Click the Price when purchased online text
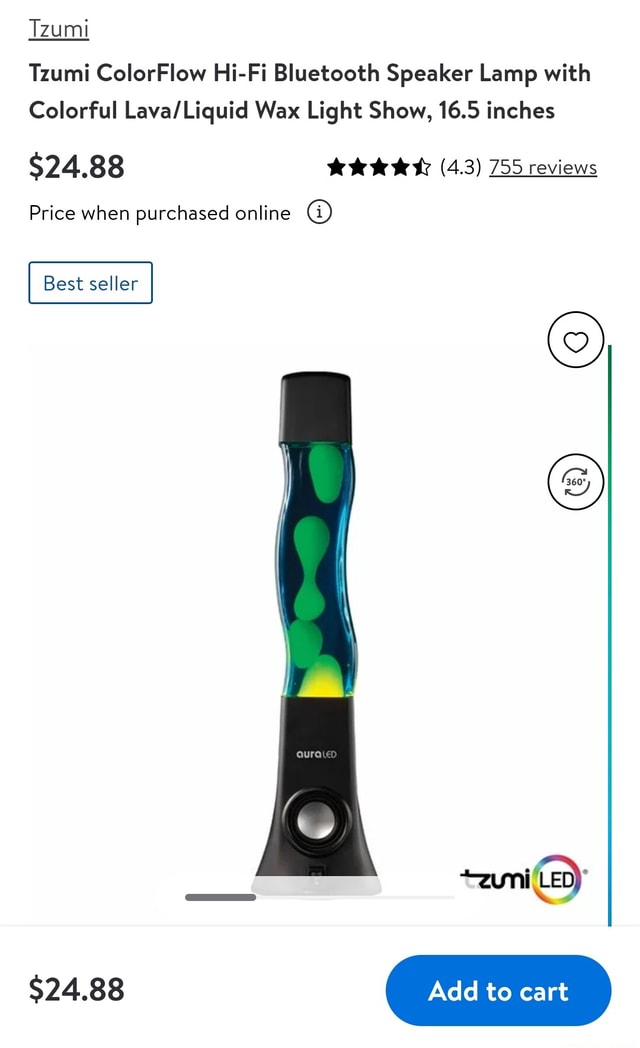The width and height of the screenshot is (640, 1048). click(160, 213)
